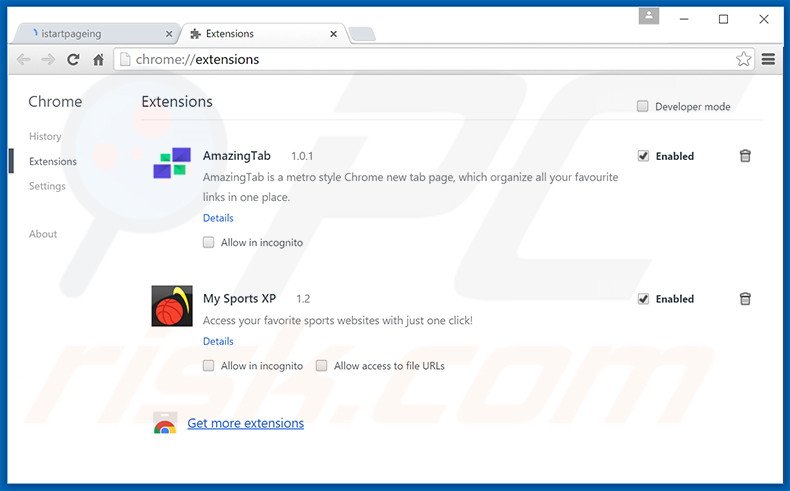Open the user profile button
The image size is (790, 491).
[648, 16]
